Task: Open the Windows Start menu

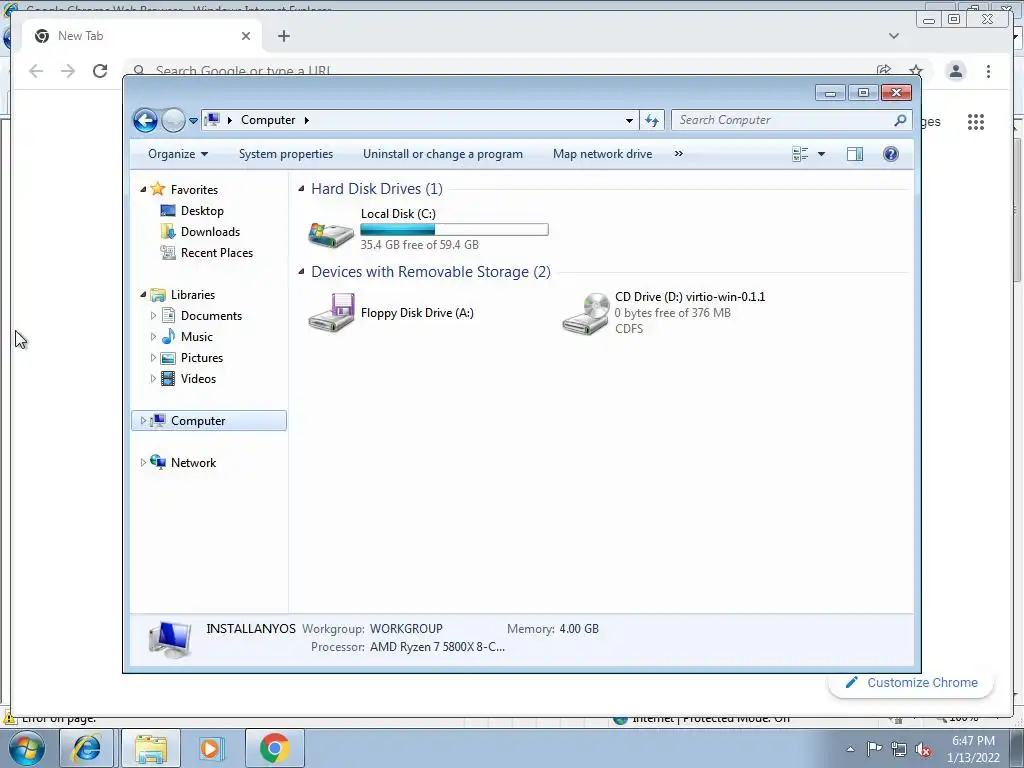Action: (x=27, y=748)
